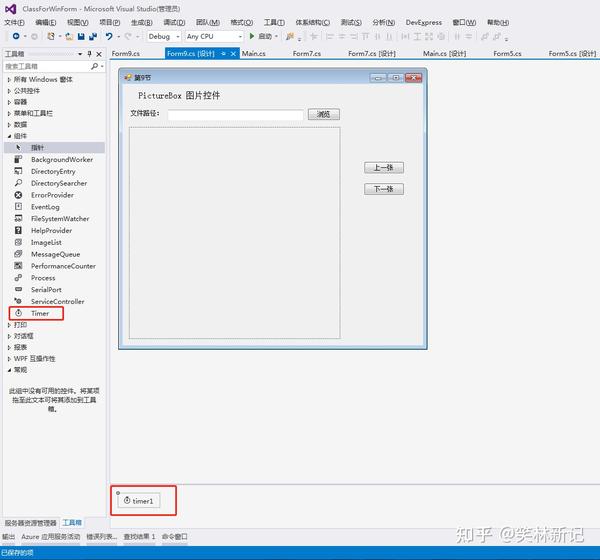The height and width of the screenshot is (560, 600).
Task: Expand the 对话框 toolbox group
Action: point(9,336)
